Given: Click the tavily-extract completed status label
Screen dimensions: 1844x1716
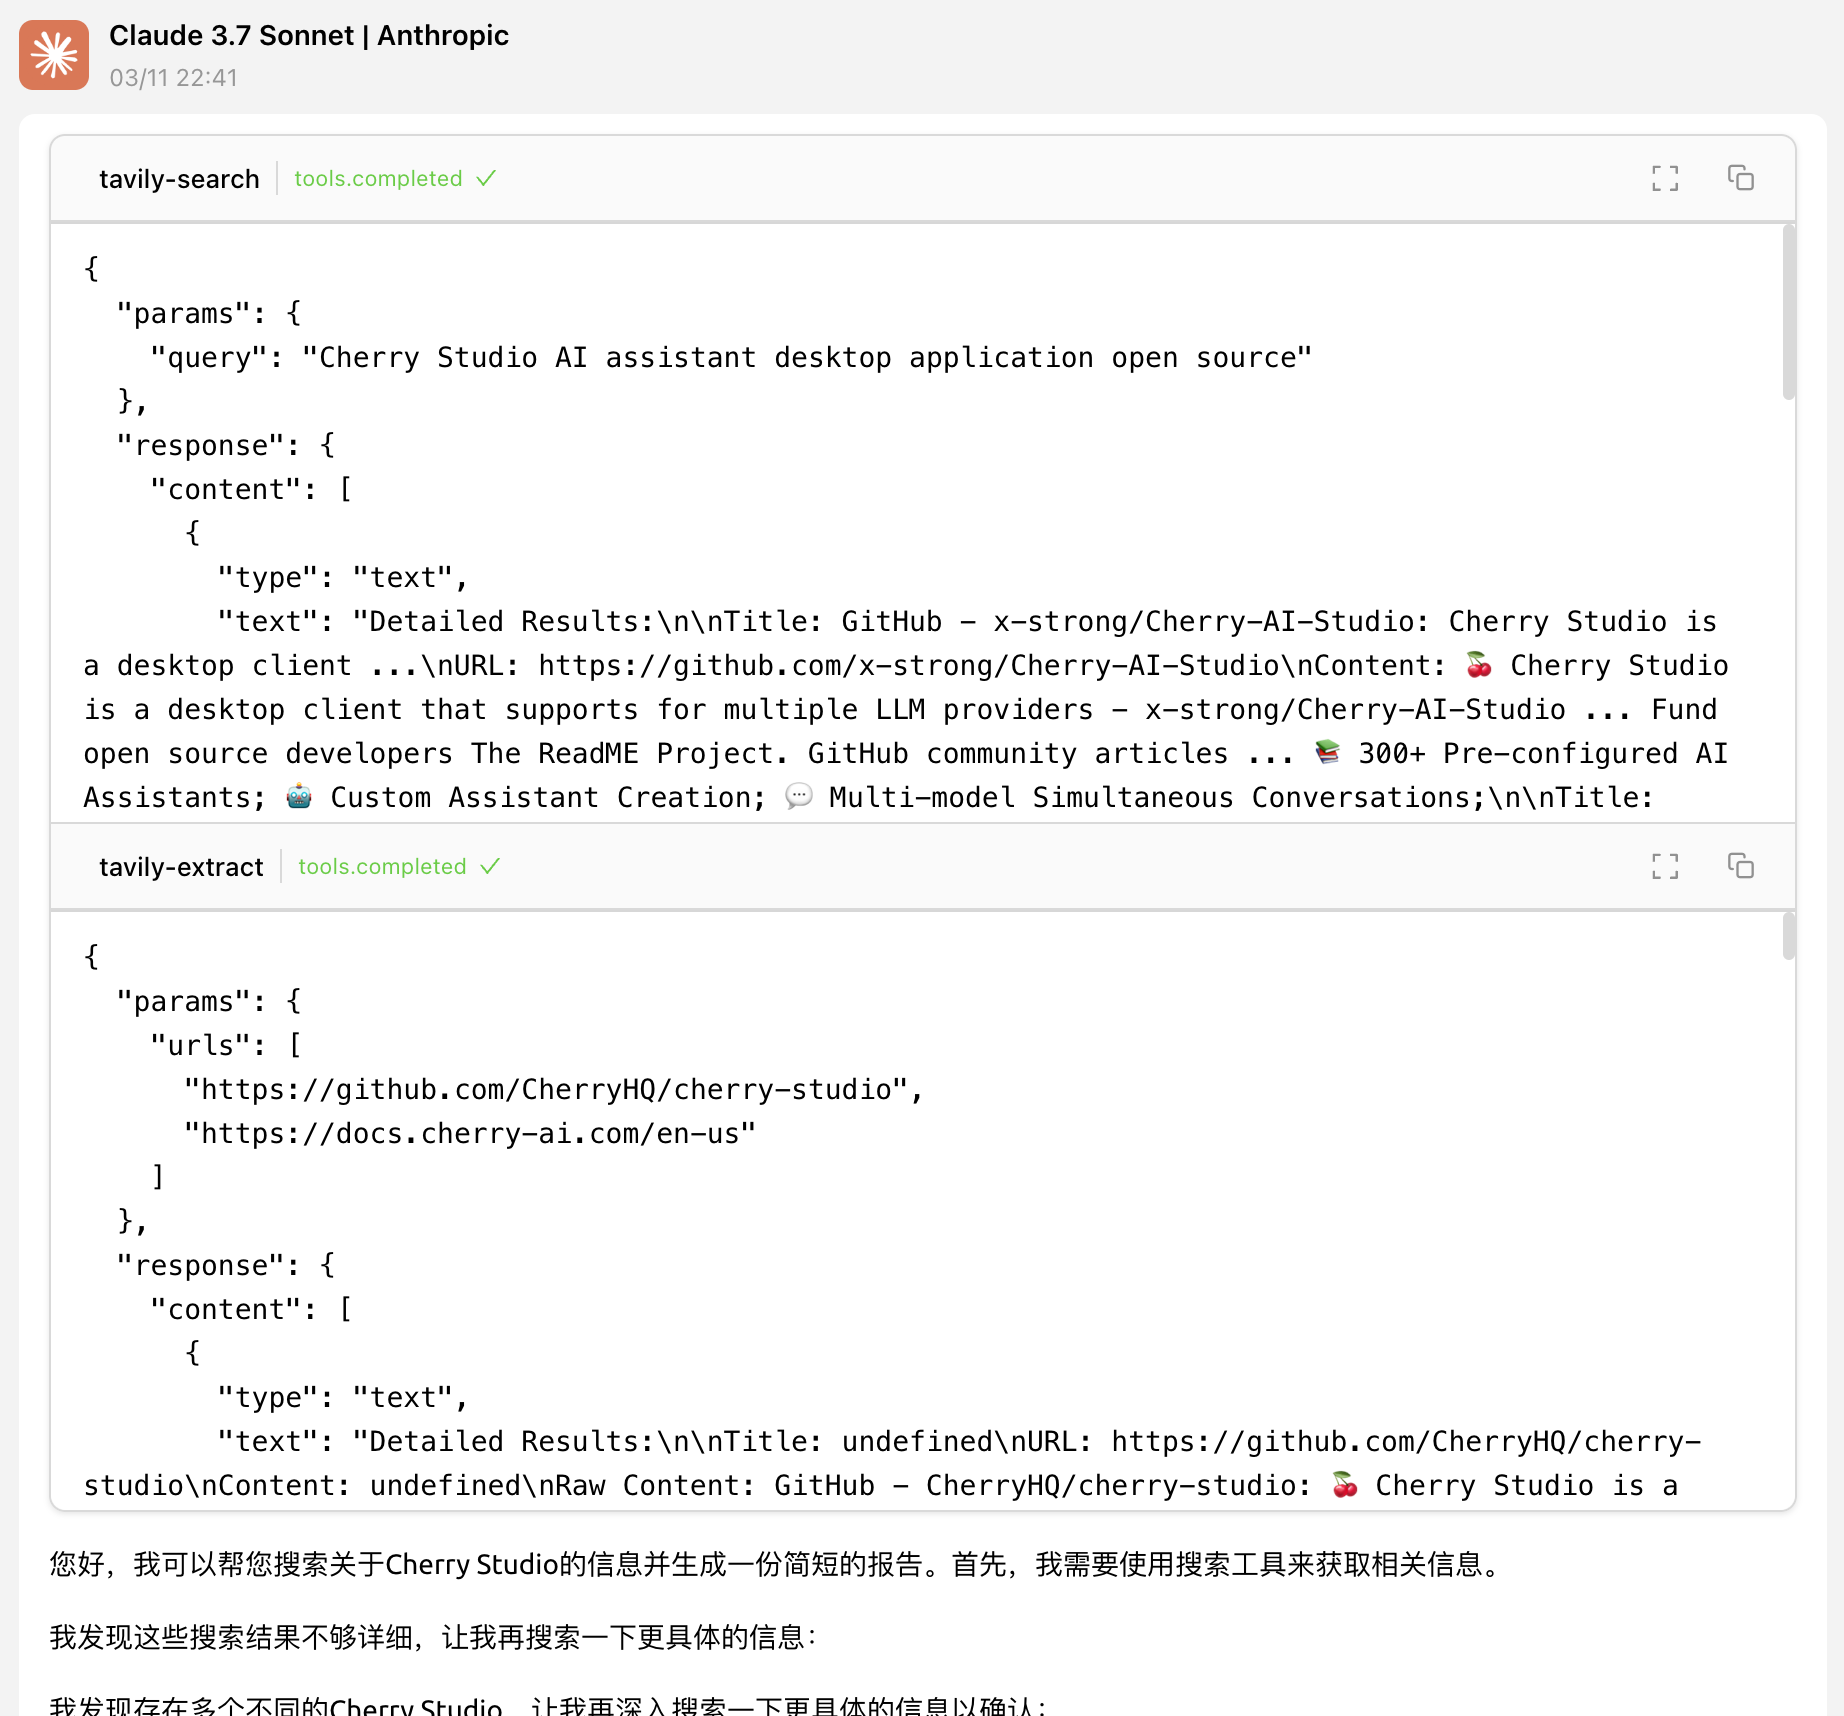Looking at the screenshot, I should click(399, 867).
